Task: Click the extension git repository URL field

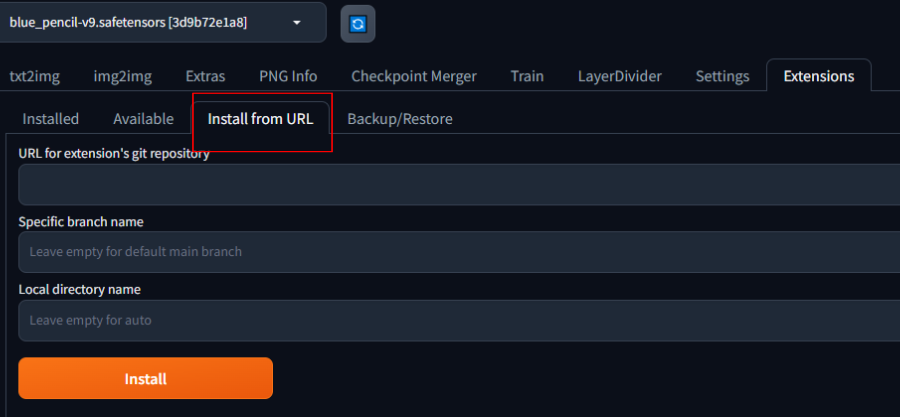Action: [458, 185]
